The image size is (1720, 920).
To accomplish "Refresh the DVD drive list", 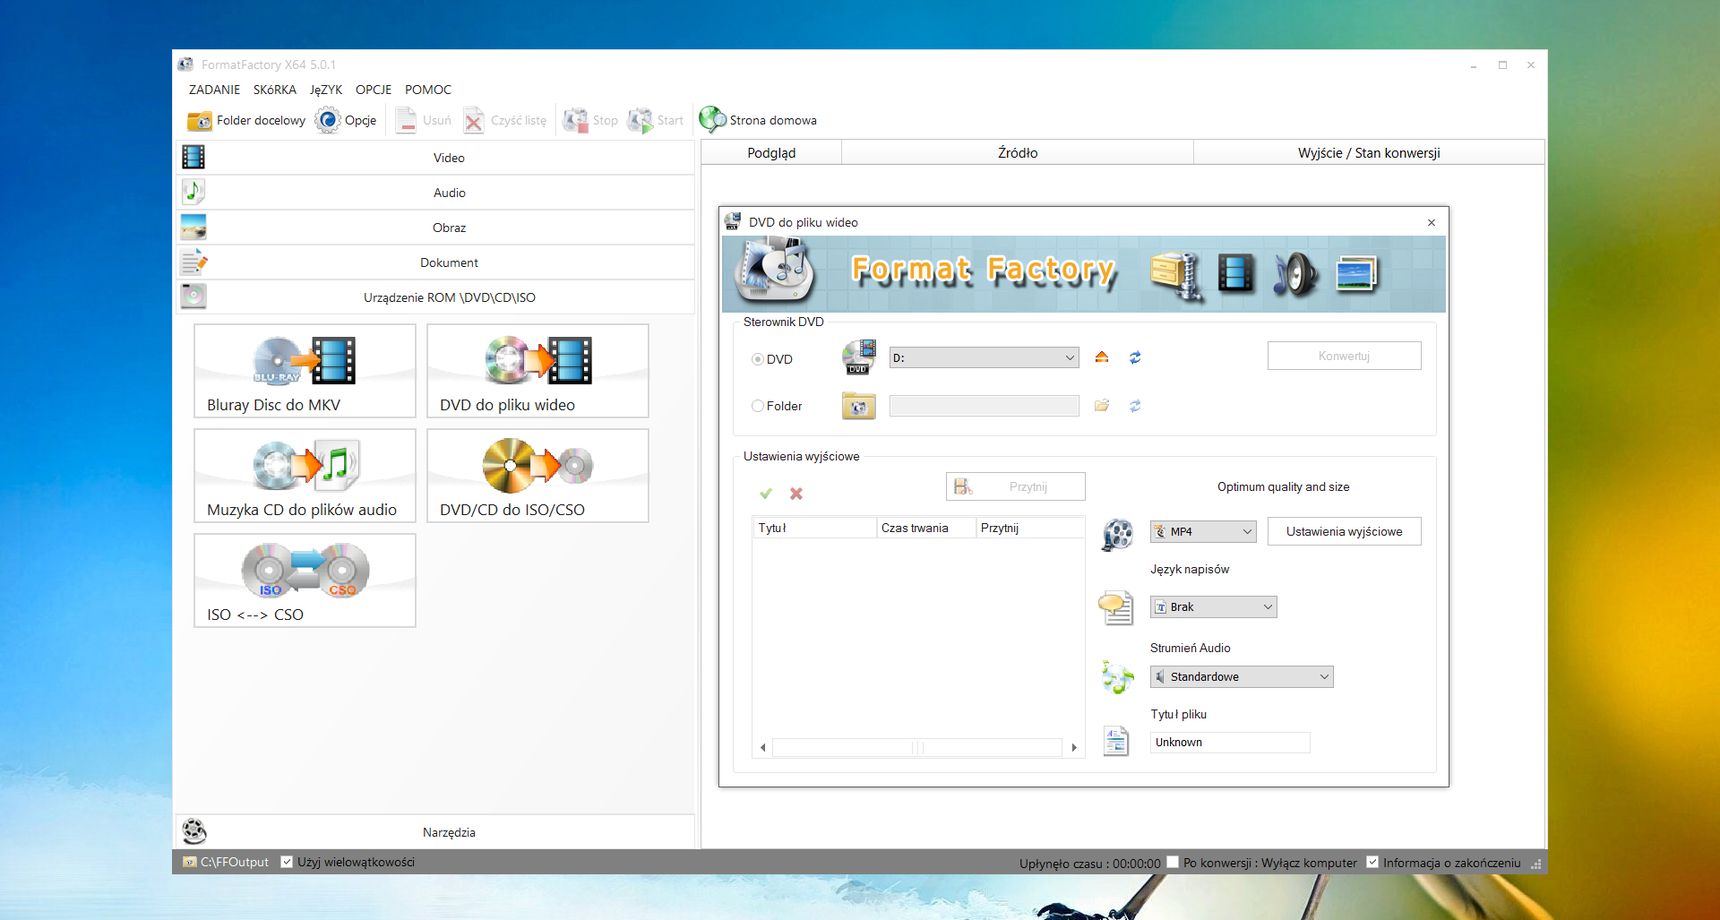I will [1135, 357].
